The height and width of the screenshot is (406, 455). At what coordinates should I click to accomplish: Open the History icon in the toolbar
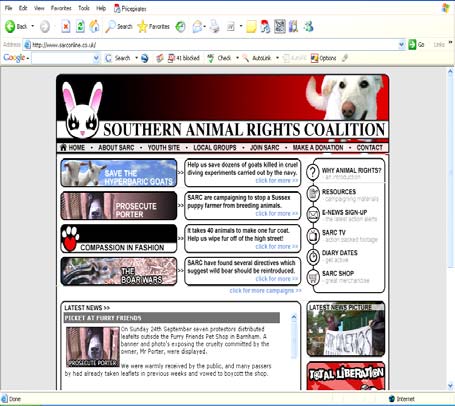coord(180,27)
